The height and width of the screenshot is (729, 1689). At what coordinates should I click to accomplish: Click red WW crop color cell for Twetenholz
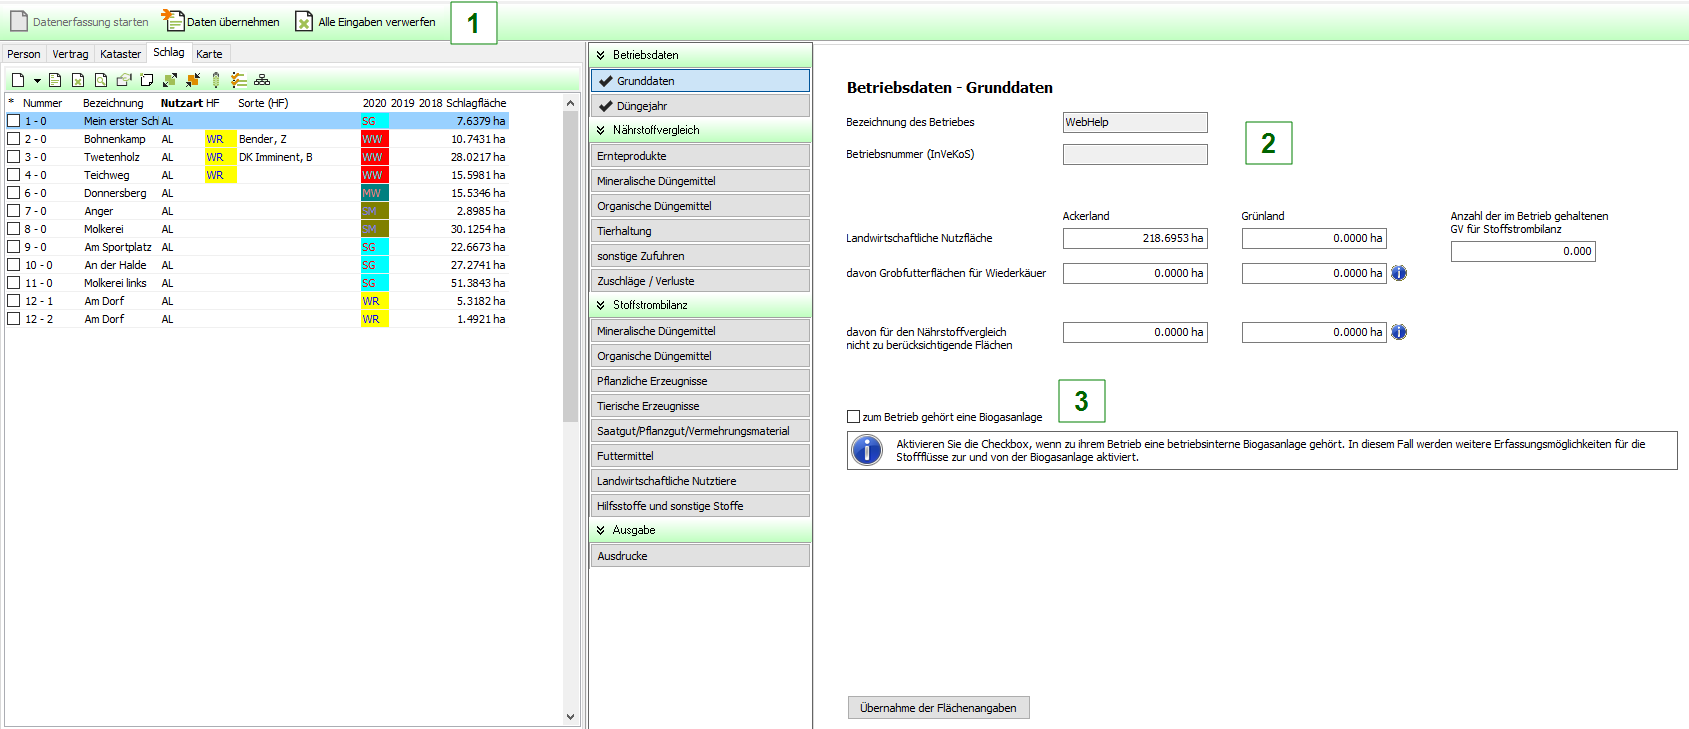(374, 157)
